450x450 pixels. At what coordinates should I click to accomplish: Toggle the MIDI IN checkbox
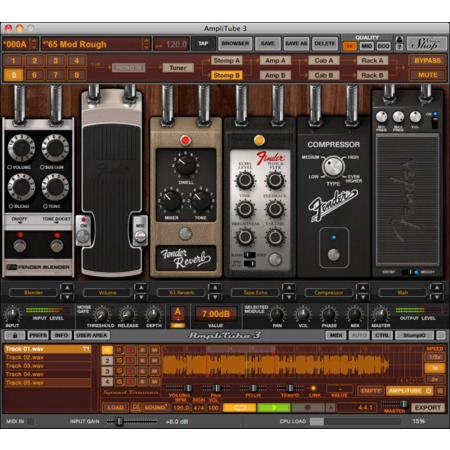(x=30, y=421)
